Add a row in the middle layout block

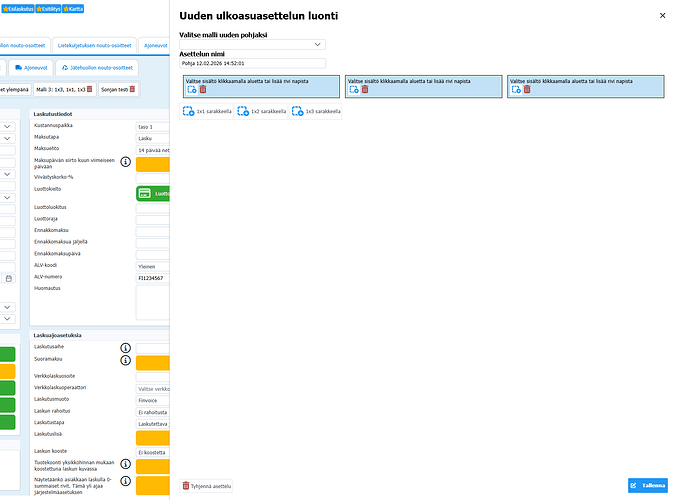click(353, 90)
